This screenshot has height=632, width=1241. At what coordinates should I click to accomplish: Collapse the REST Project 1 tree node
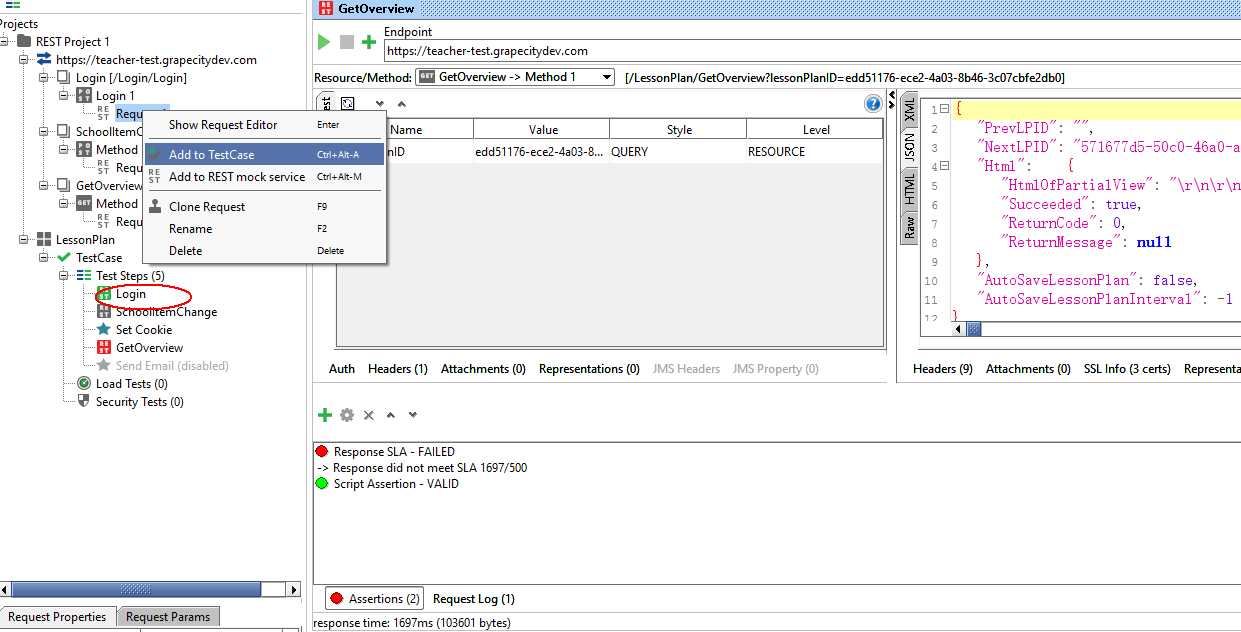(5, 42)
